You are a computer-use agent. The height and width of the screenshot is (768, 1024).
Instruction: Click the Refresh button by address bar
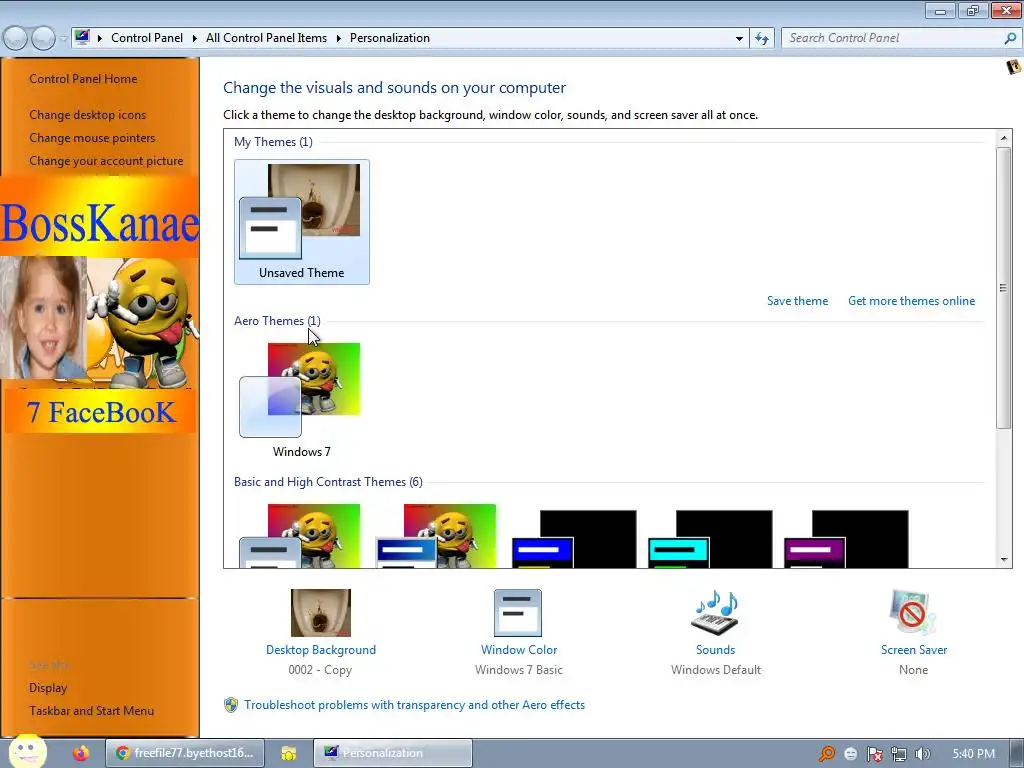[x=761, y=39]
